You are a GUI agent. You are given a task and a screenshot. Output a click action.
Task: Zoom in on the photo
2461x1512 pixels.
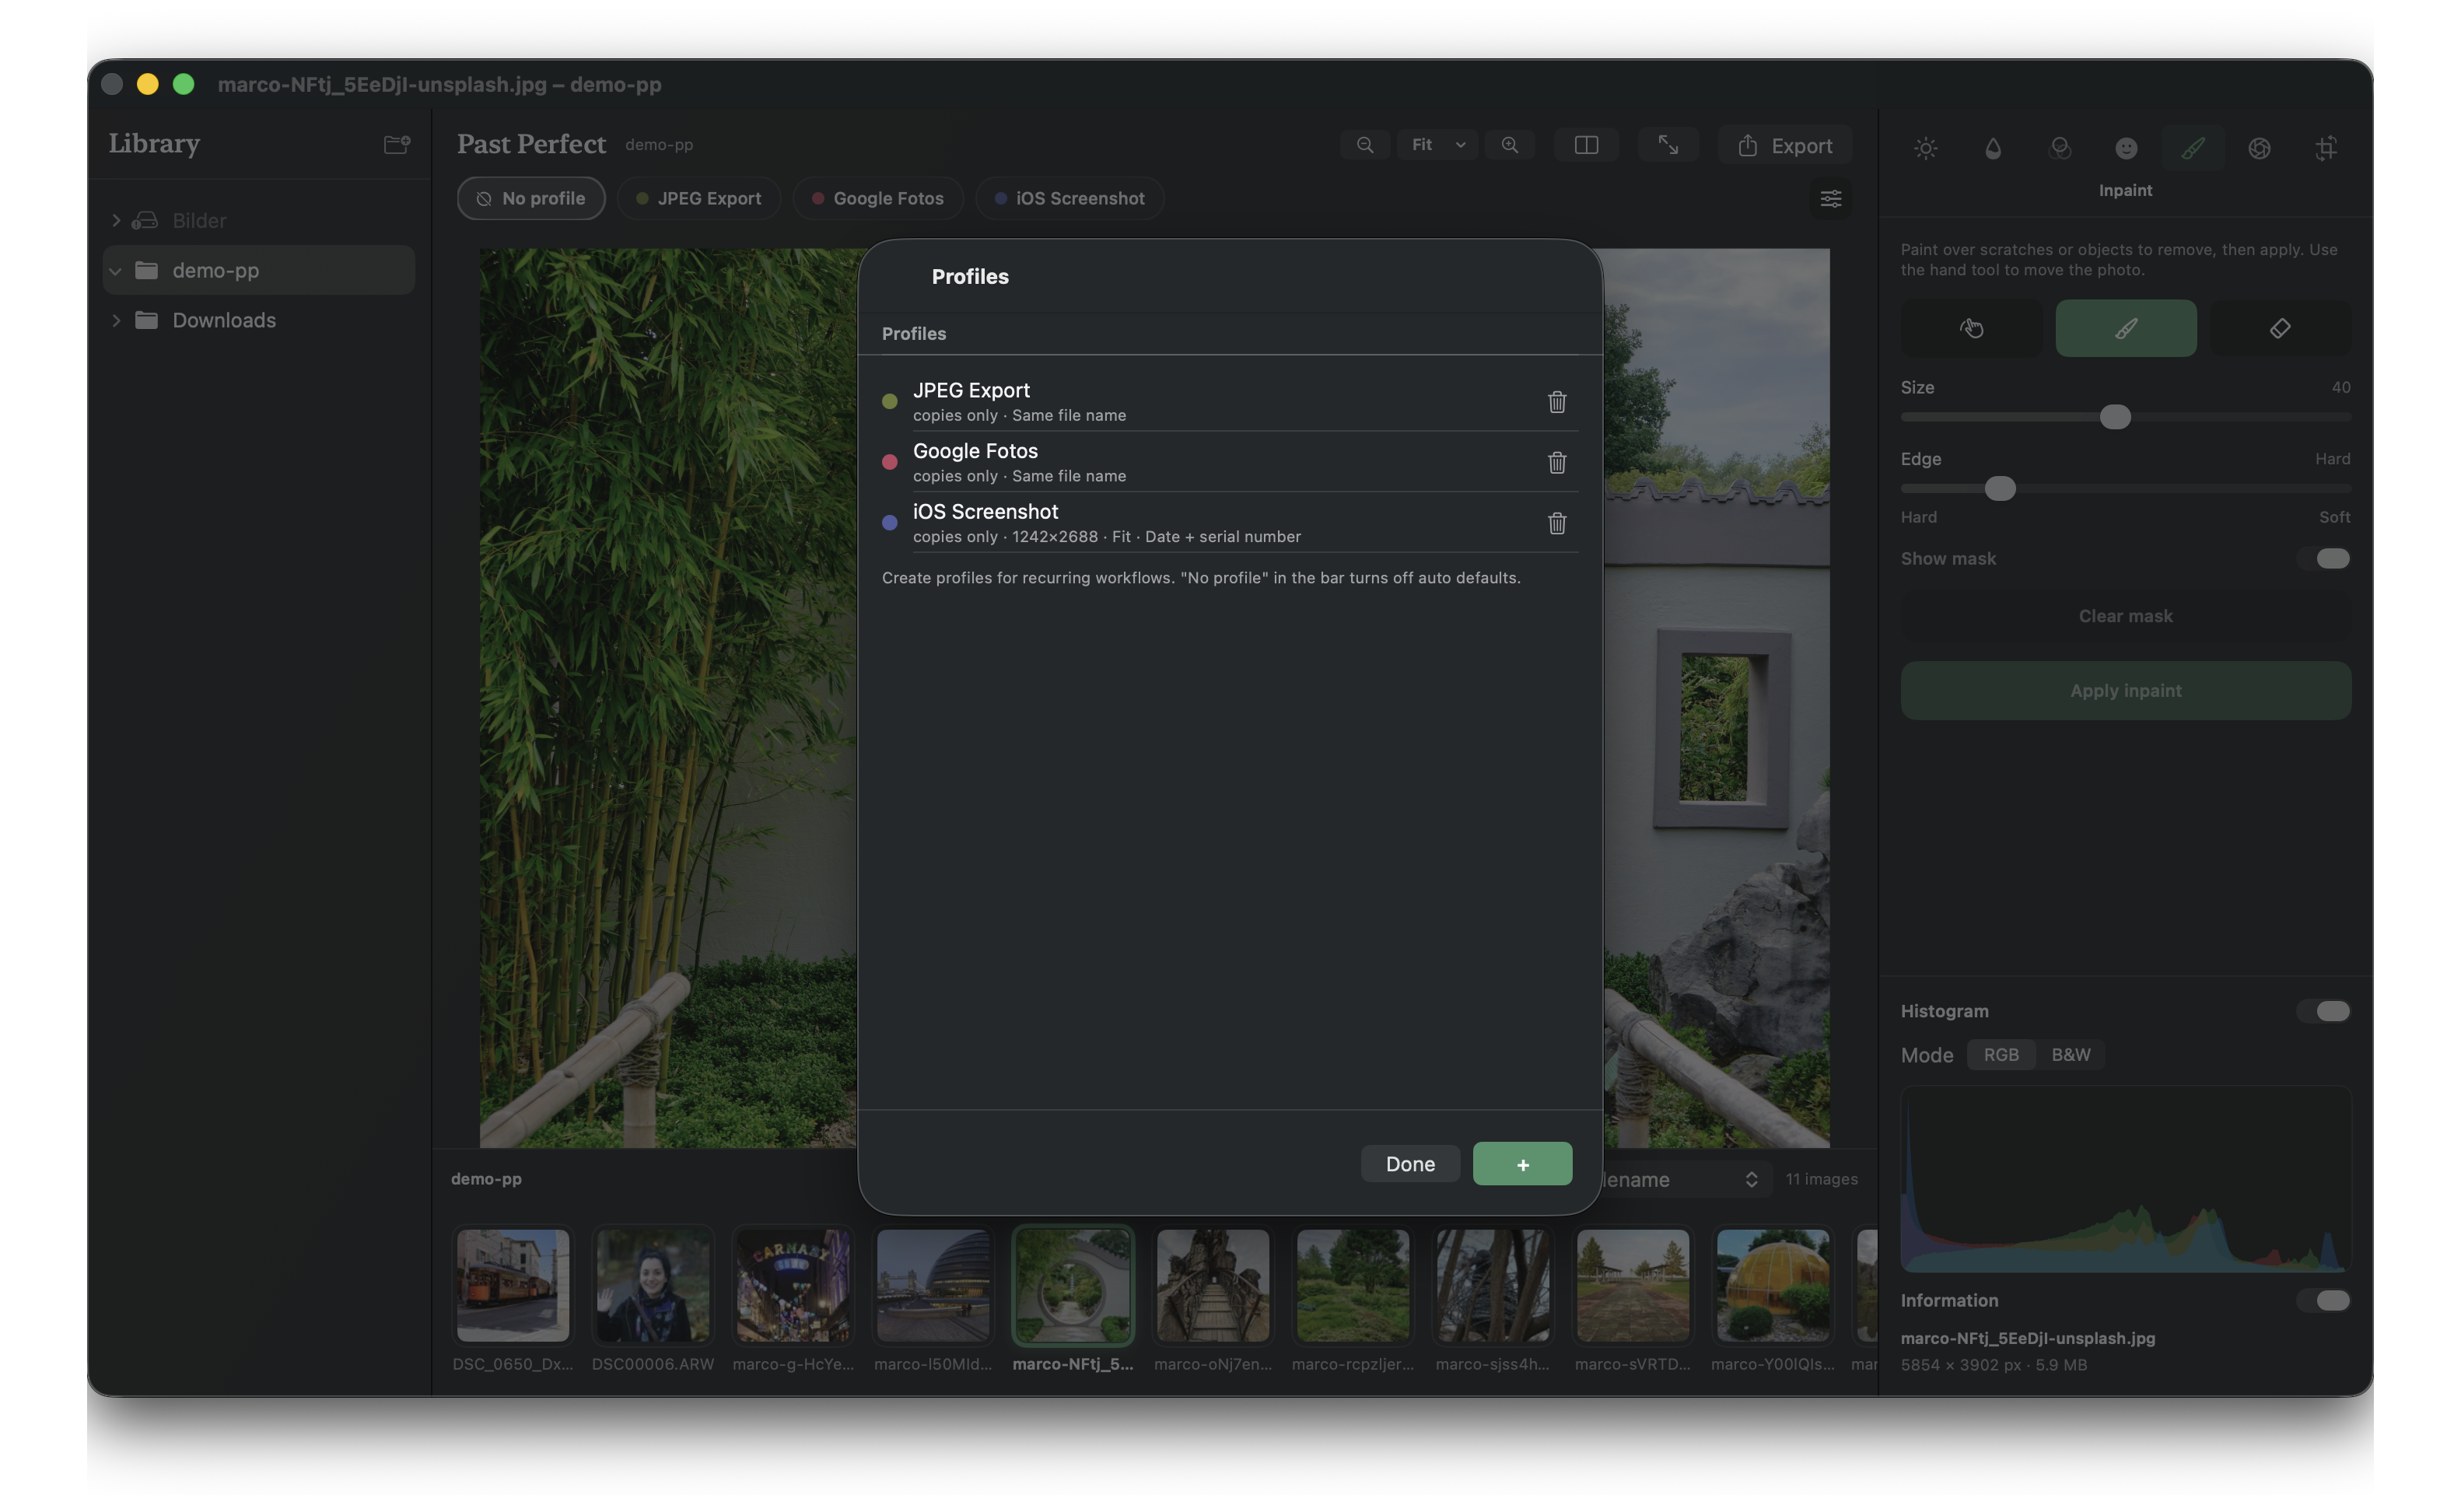pos(1509,145)
